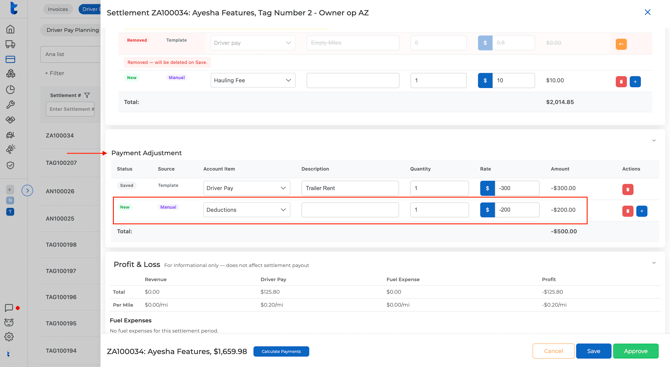The height and width of the screenshot is (367, 670).
Task: Add a row after Hauling Fee
Action: point(635,81)
